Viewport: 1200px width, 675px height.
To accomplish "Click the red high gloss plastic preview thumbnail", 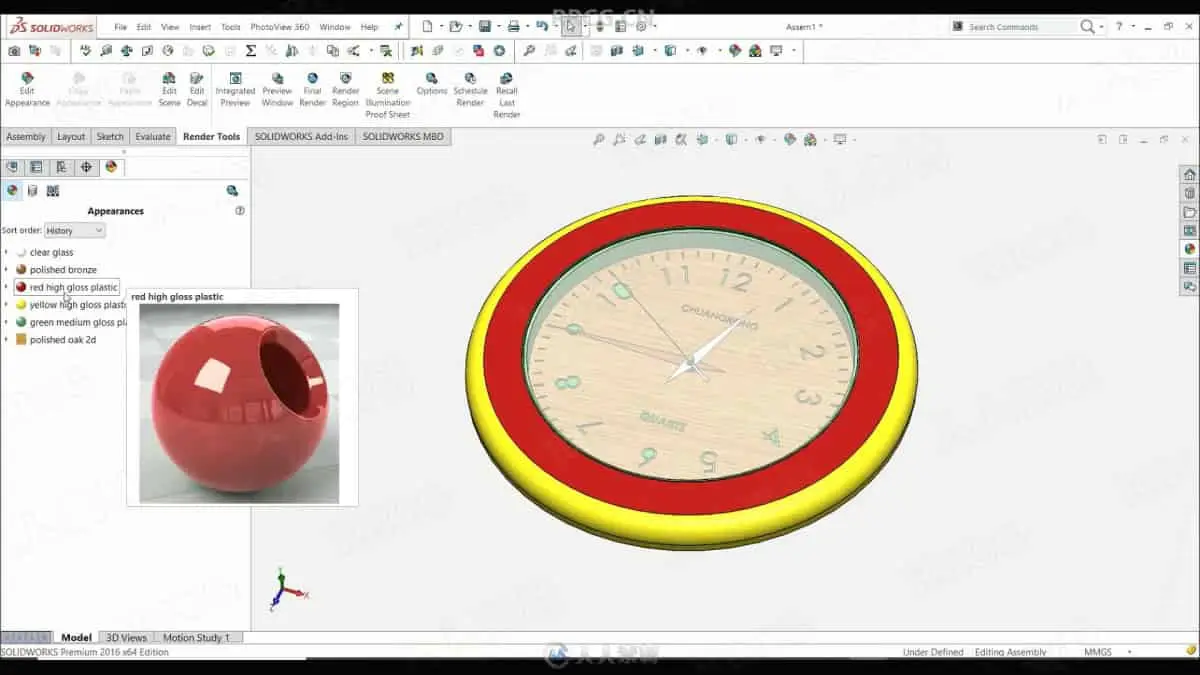I will click(x=239, y=403).
